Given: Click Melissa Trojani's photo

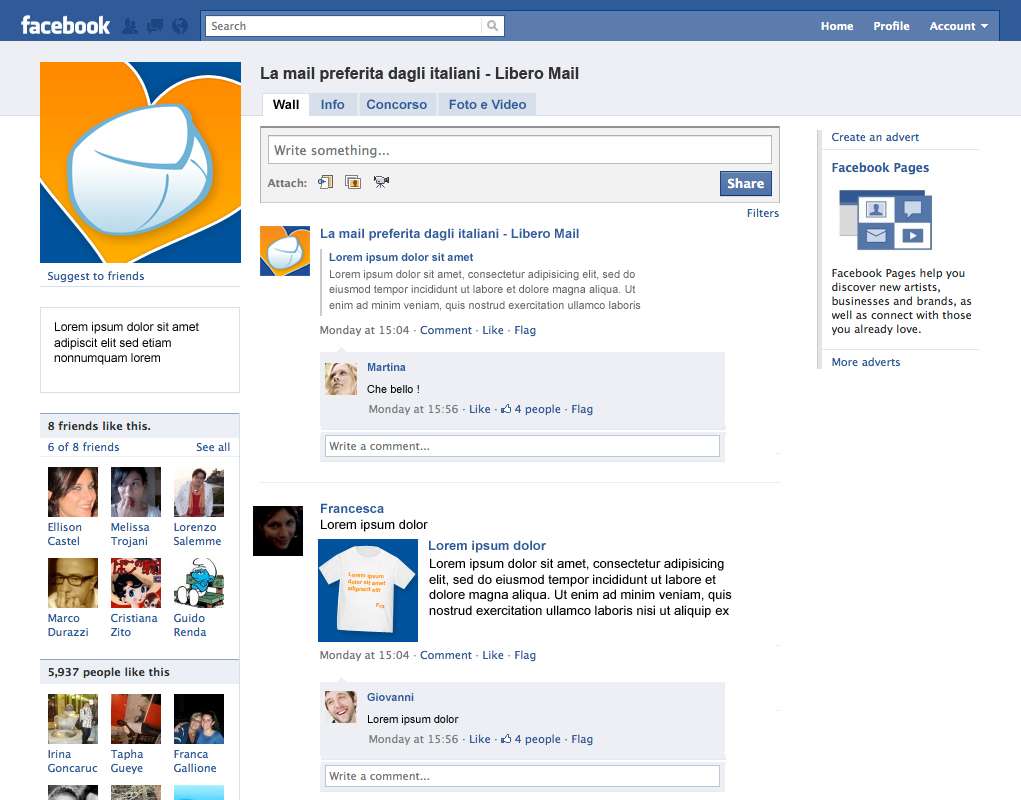Looking at the screenshot, I should (x=135, y=492).
